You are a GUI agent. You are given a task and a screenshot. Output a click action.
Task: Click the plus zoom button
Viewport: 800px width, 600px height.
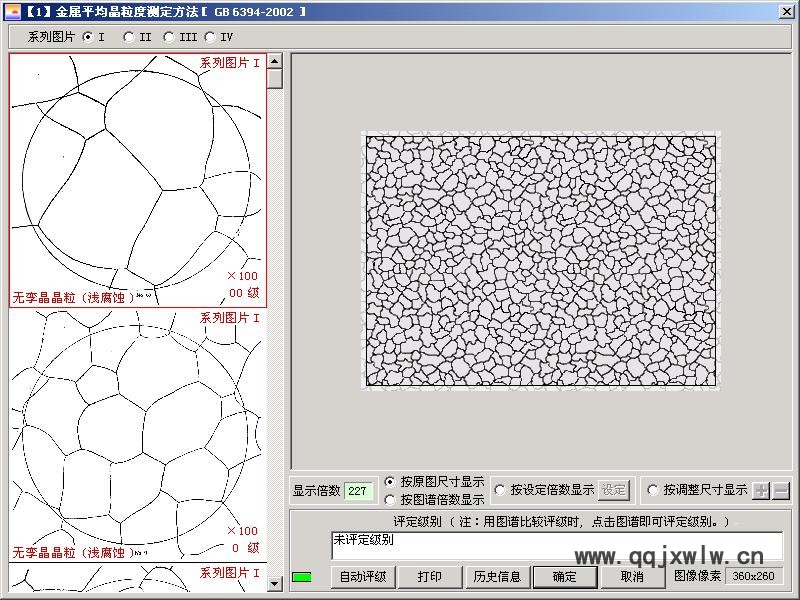[x=761, y=490]
